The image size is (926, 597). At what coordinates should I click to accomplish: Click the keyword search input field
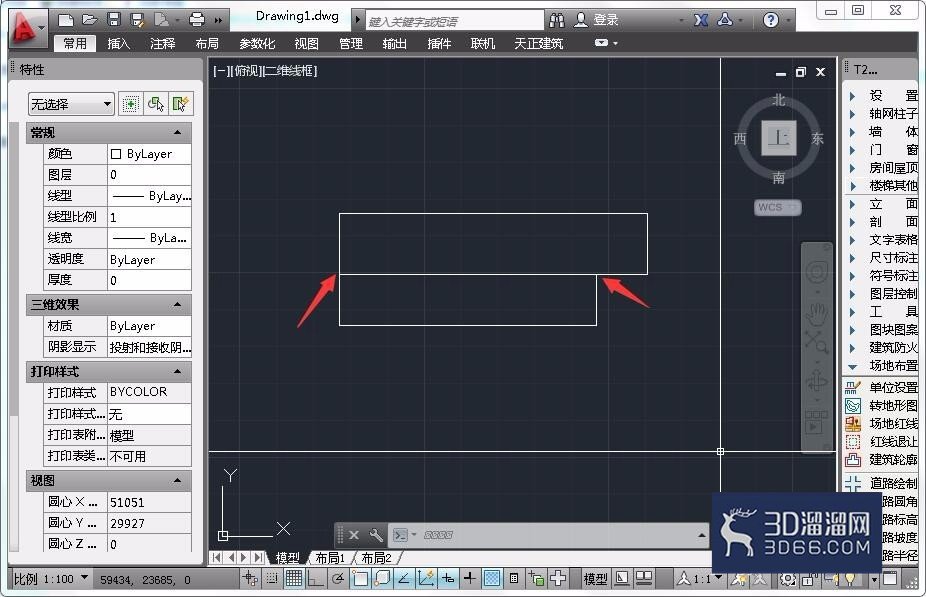(x=454, y=21)
